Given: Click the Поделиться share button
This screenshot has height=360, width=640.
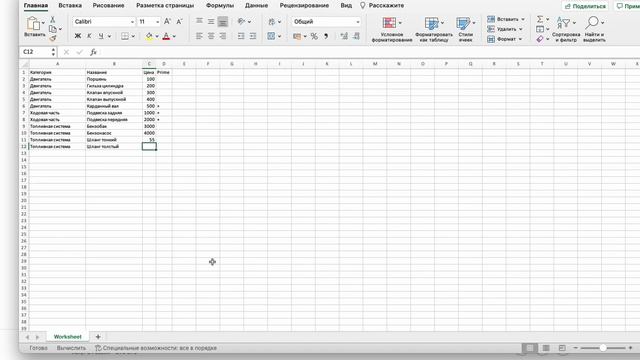Looking at the screenshot, I should [585, 6].
